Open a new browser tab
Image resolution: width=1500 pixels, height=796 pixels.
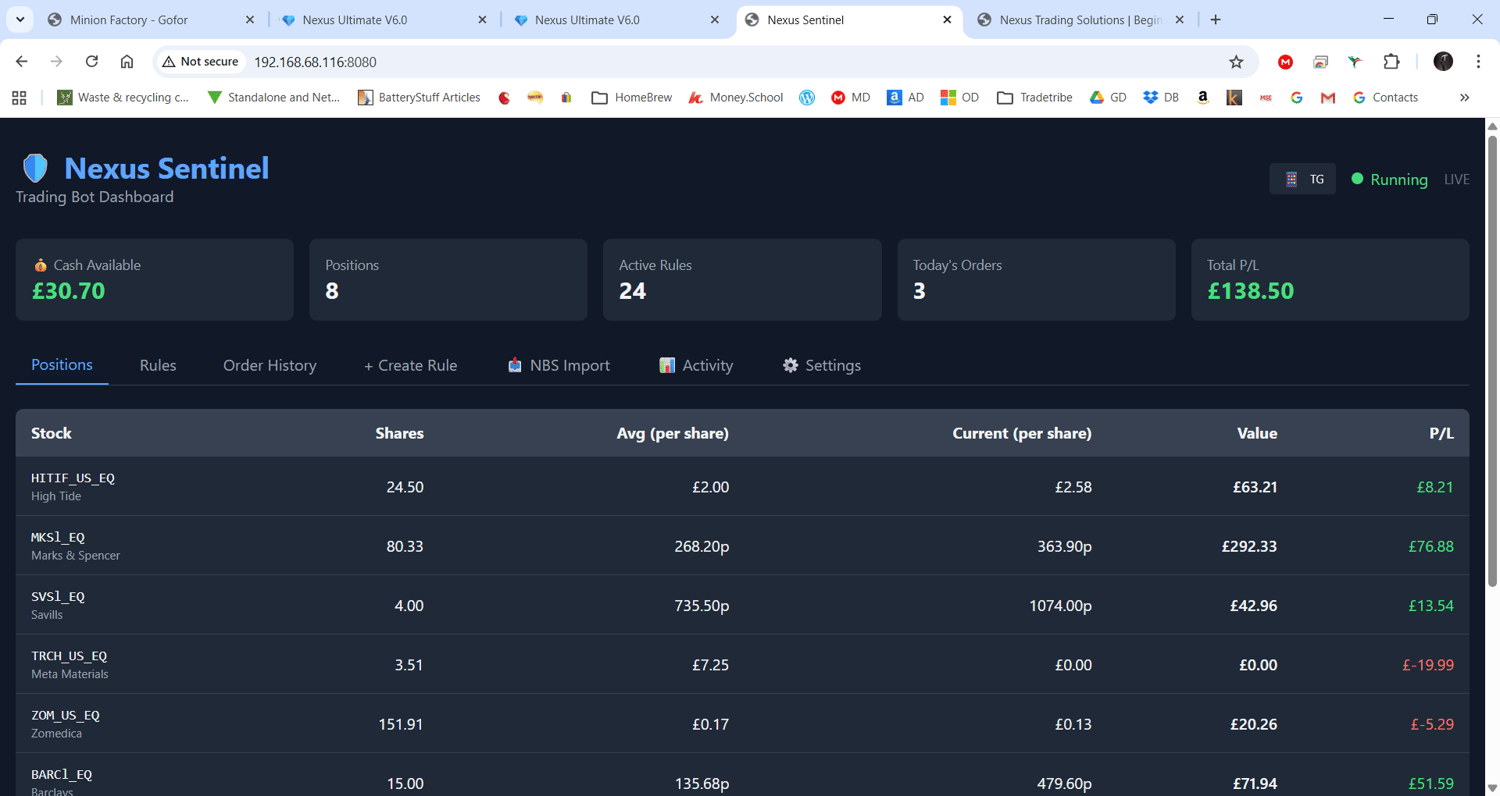(1215, 20)
